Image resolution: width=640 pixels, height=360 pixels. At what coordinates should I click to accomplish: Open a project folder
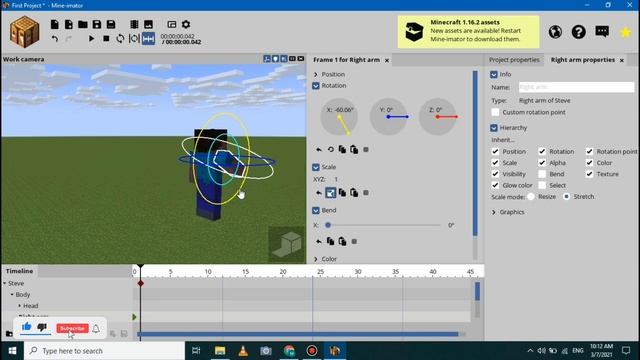click(x=82, y=24)
